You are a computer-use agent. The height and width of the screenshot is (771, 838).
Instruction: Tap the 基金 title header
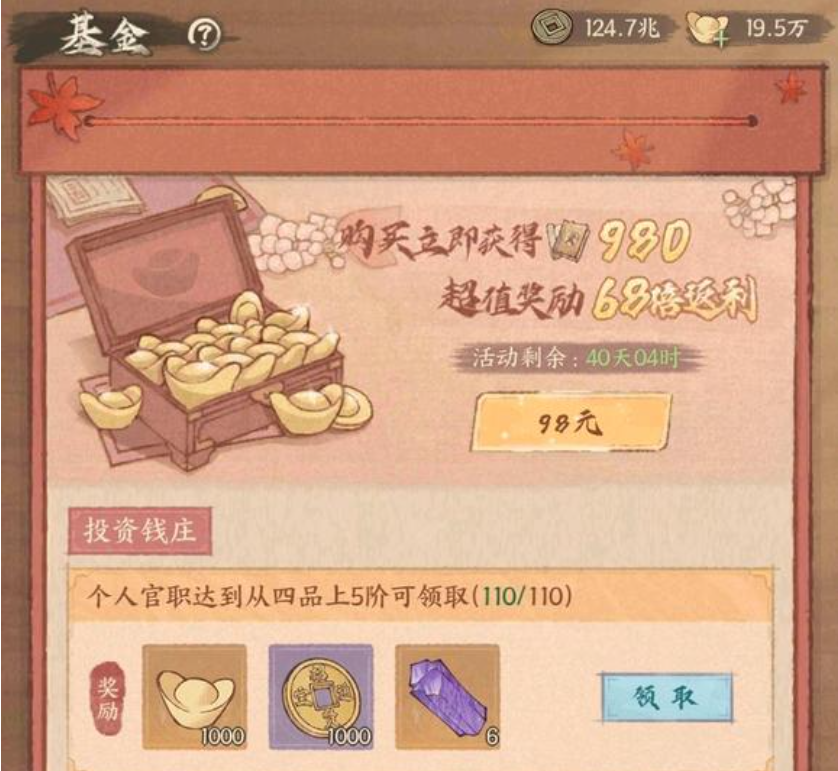105,35
